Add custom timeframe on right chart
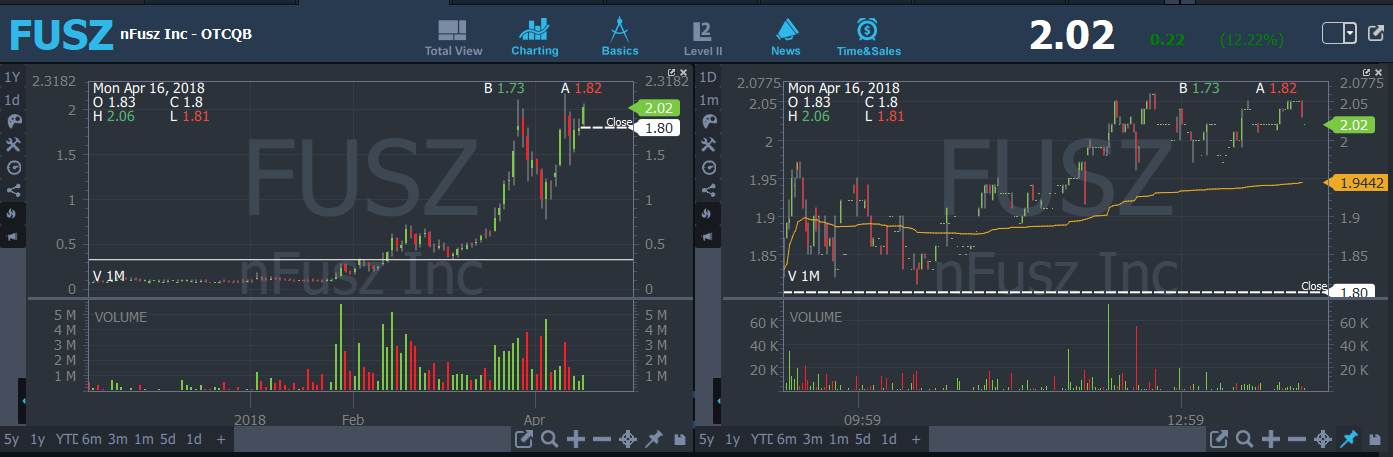Image resolution: width=1393 pixels, height=457 pixels. click(x=915, y=439)
